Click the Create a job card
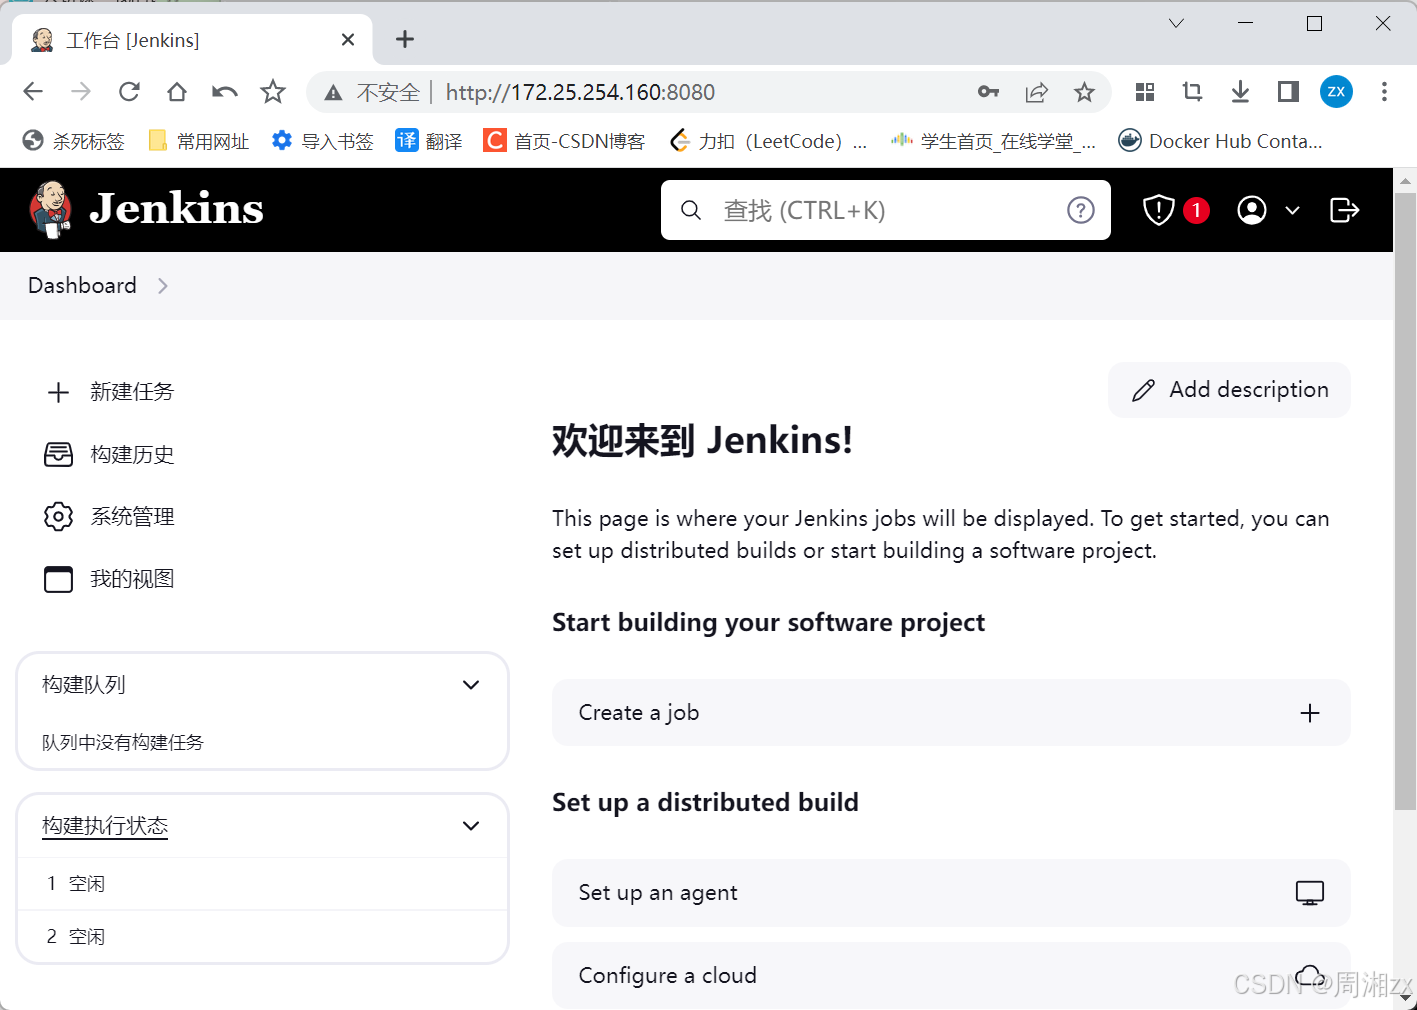The image size is (1417, 1010). click(951, 713)
